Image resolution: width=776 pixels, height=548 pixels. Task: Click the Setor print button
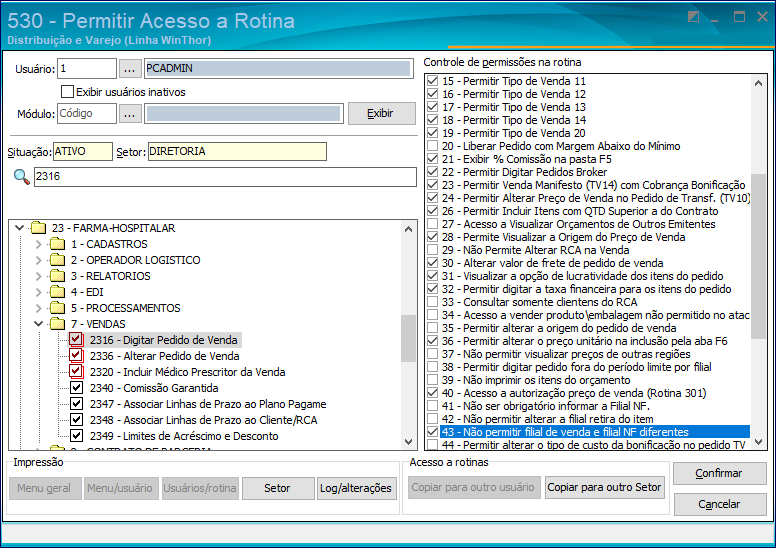(278, 488)
